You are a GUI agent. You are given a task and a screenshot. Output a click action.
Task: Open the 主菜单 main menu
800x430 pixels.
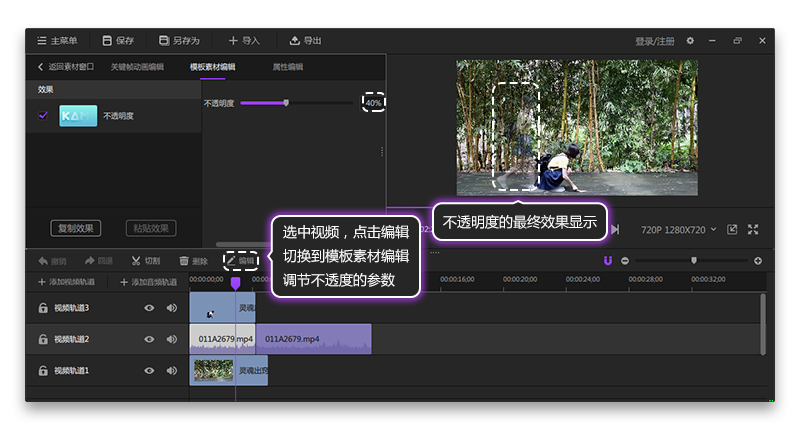coord(56,41)
